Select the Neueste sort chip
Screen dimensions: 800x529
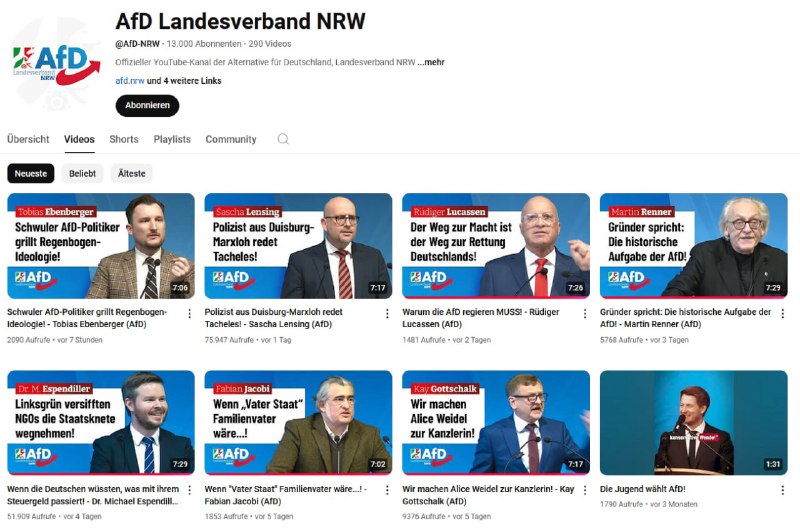[31, 173]
